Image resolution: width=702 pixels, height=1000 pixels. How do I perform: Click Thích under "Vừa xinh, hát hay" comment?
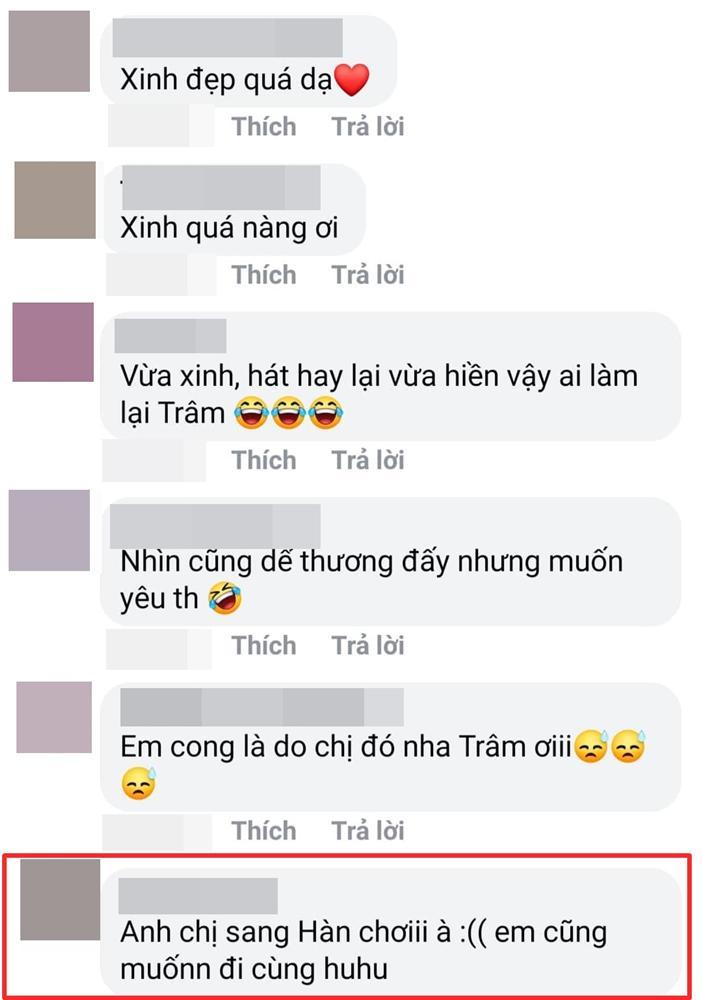point(264,460)
